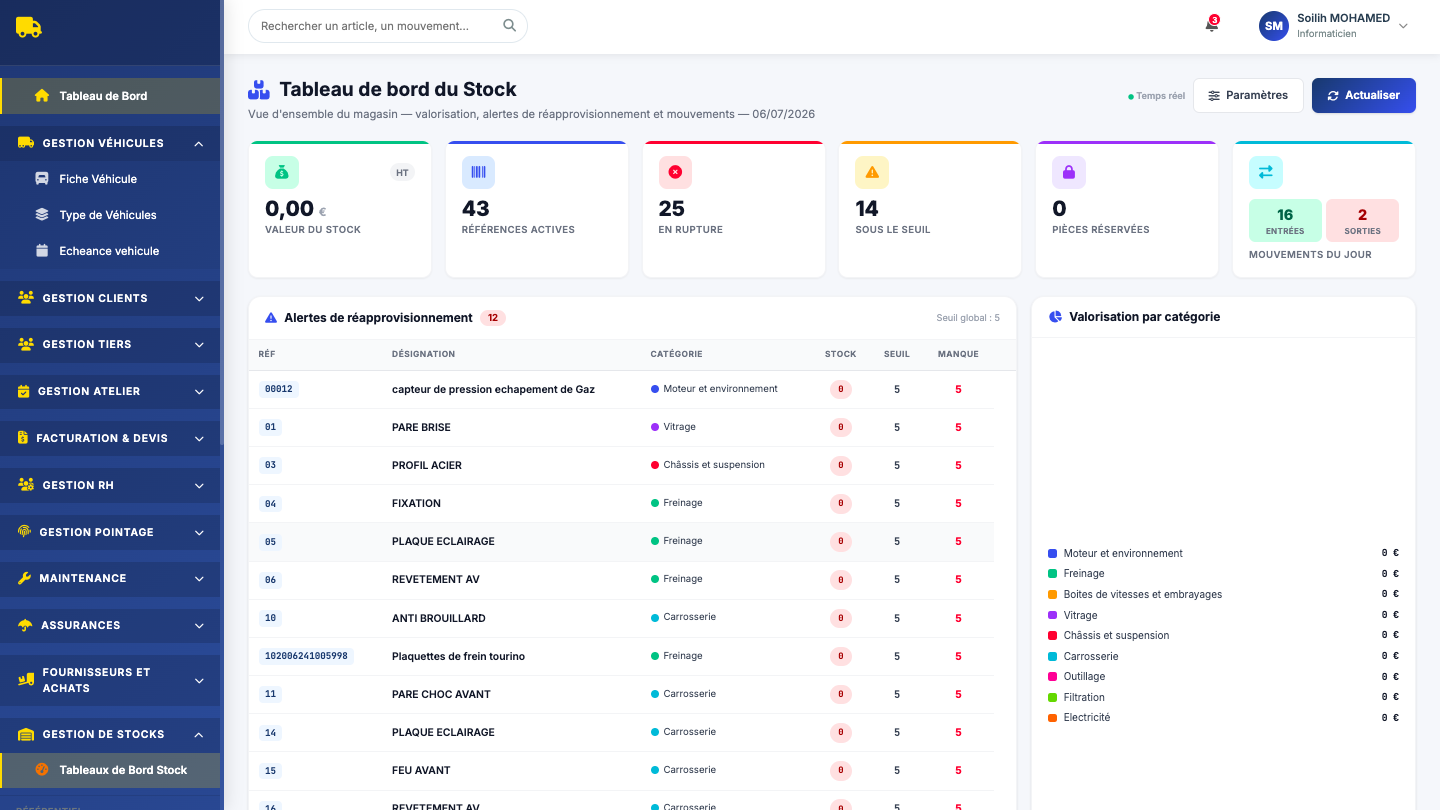Image resolution: width=1440 pixels, height=810 pixels.
Task: Click the orange Boites de vitesses legend swatch
Action: [1052, 594]
